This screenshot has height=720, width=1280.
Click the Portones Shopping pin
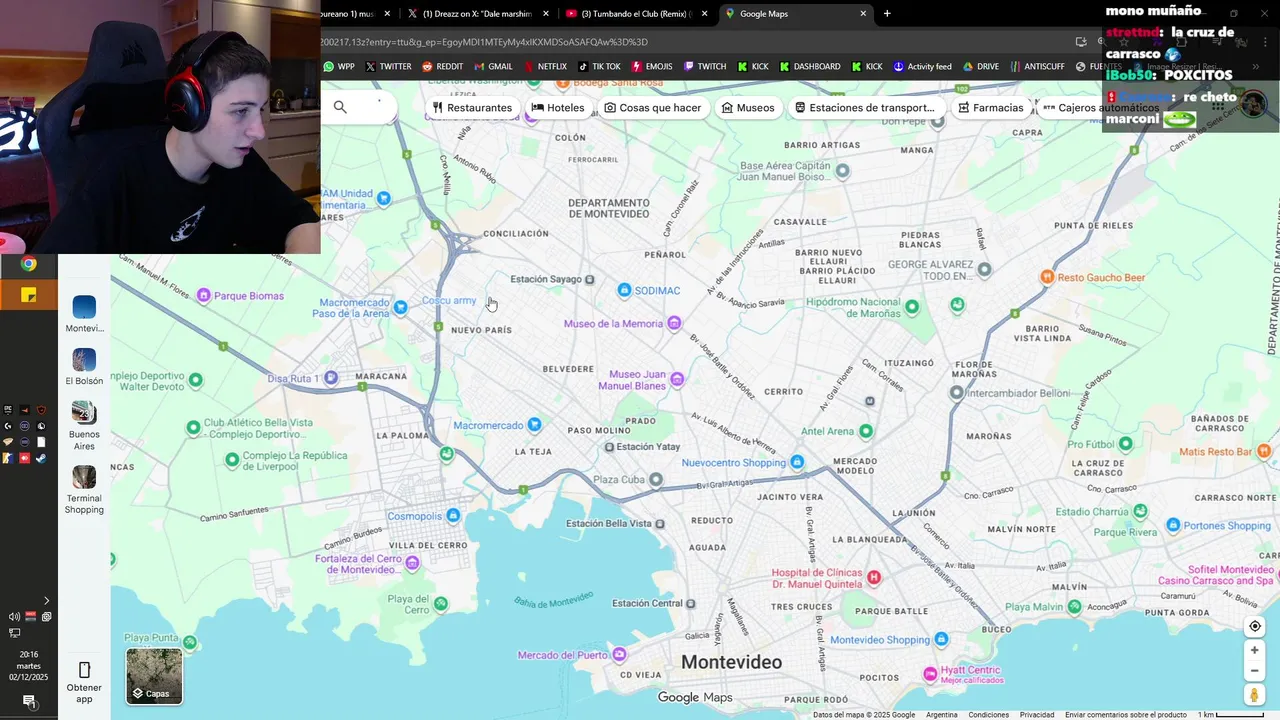click(x=1173, y=525)
